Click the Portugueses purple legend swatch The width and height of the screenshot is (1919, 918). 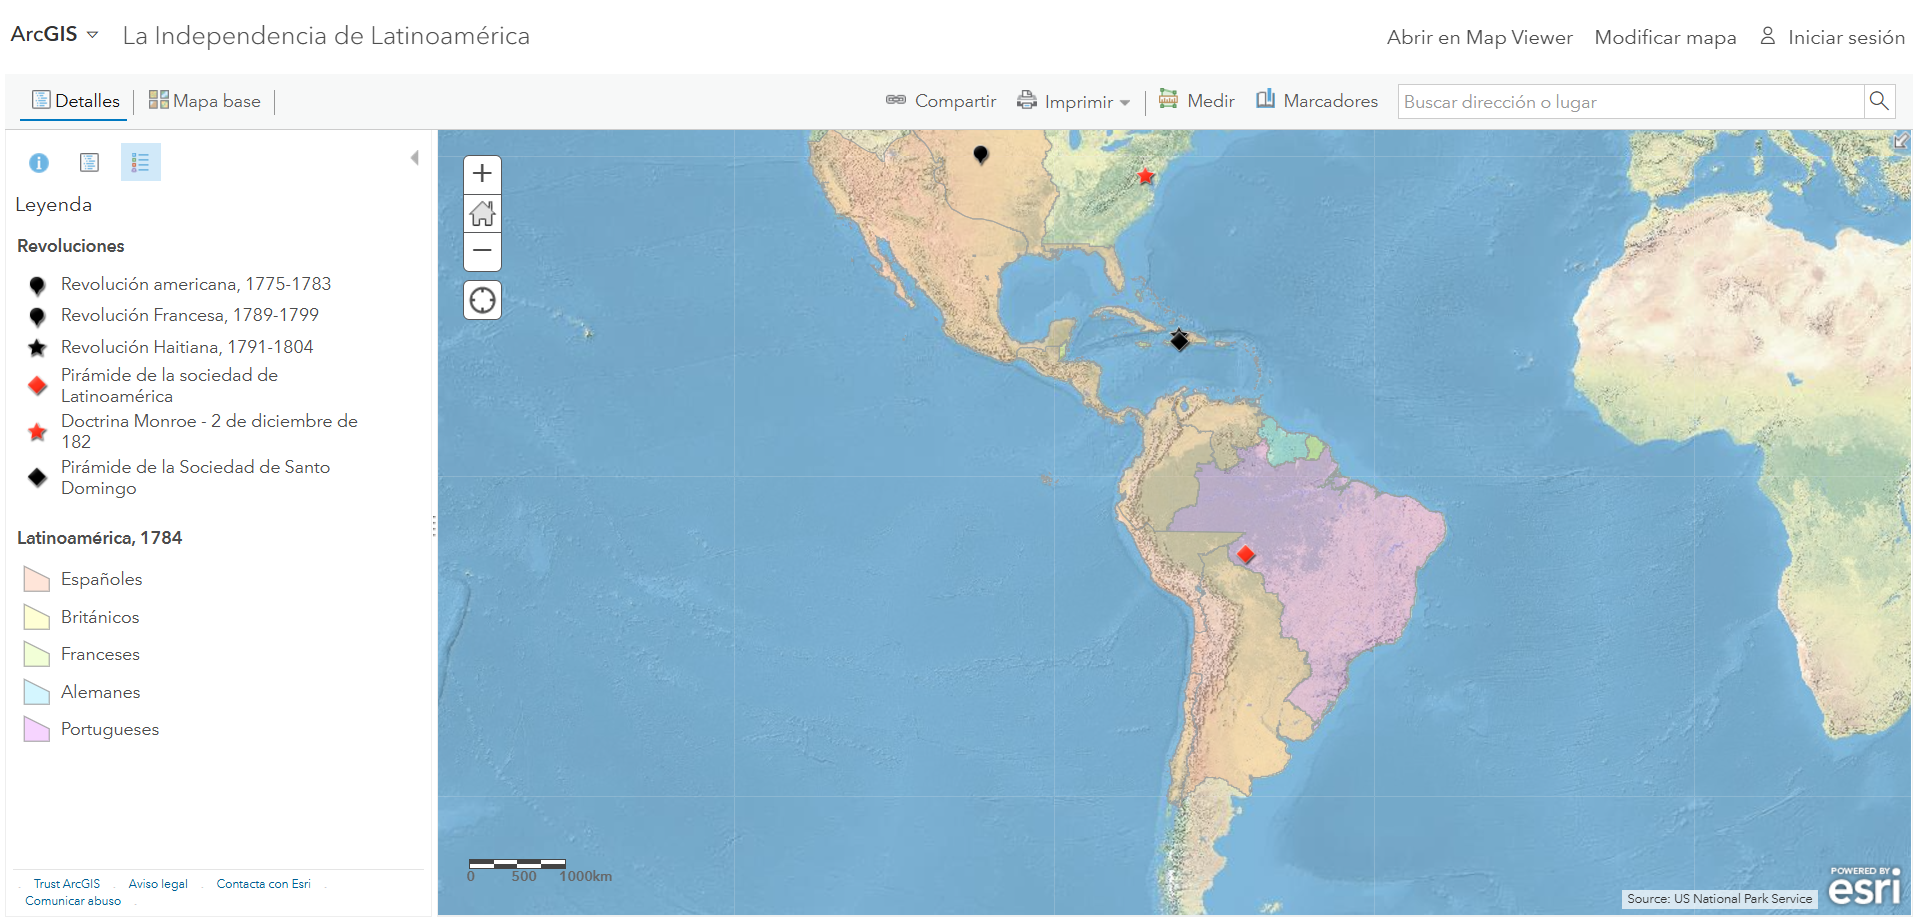click(x=37, y=730)
